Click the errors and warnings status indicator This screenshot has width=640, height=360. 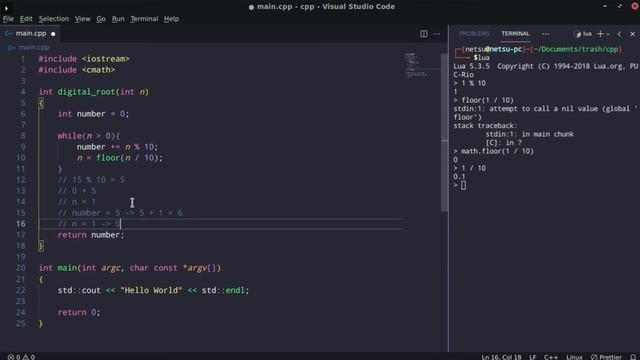point(21,357)
